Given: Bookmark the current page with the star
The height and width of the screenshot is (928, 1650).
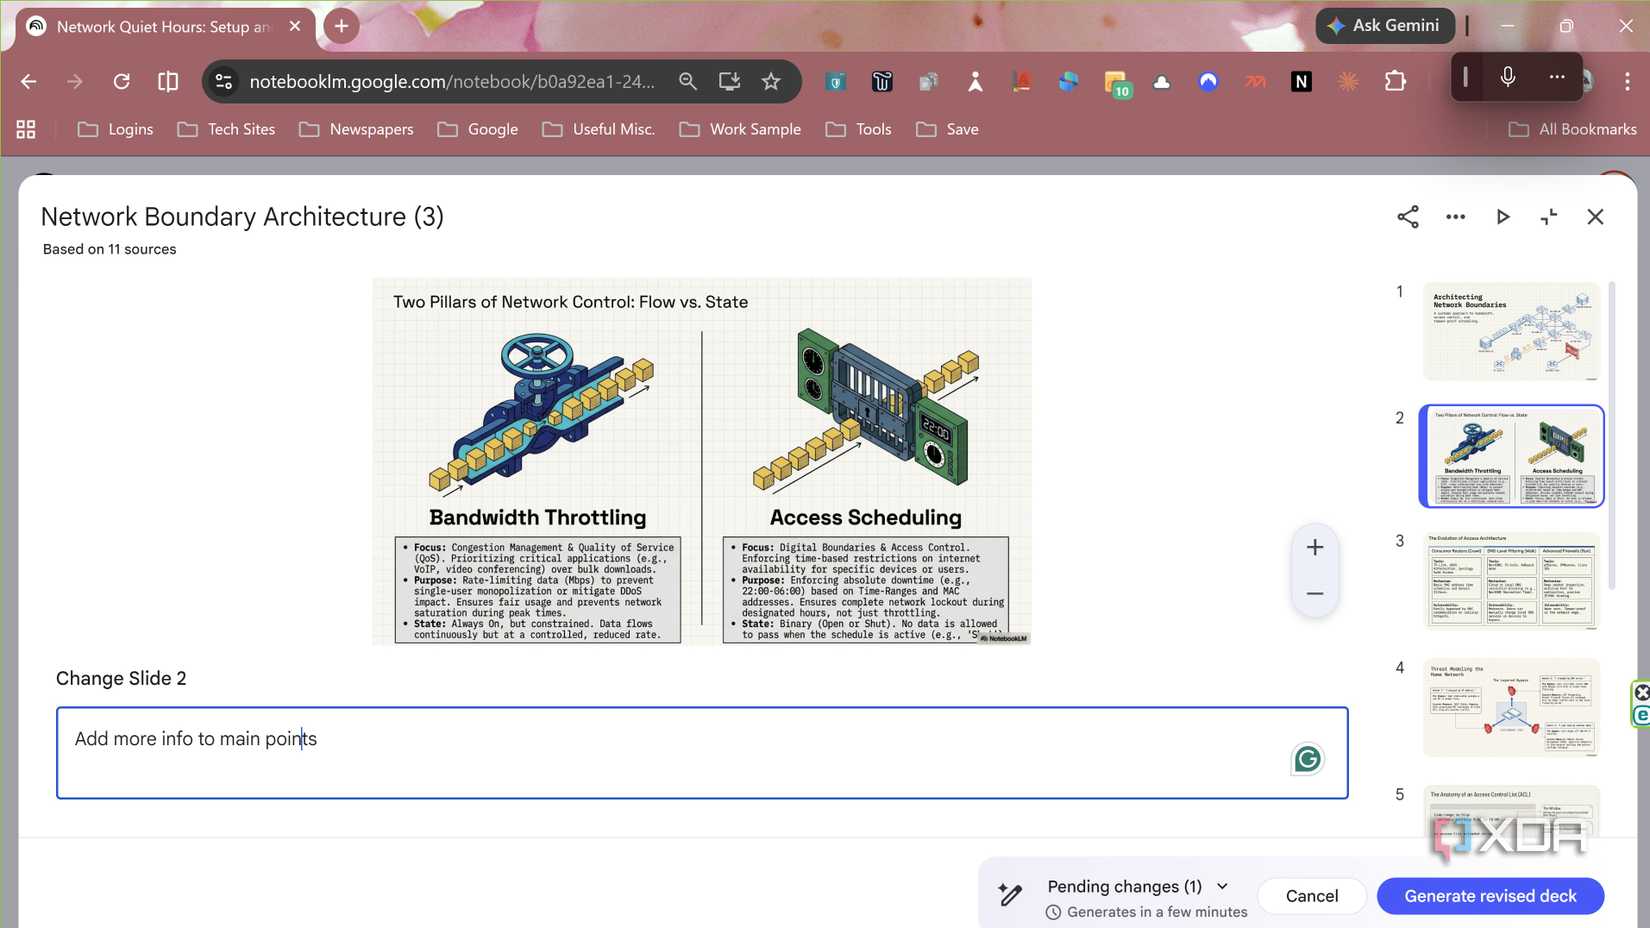Looking at the screenshot, I should pyautogui.click(x=771, y=81).
